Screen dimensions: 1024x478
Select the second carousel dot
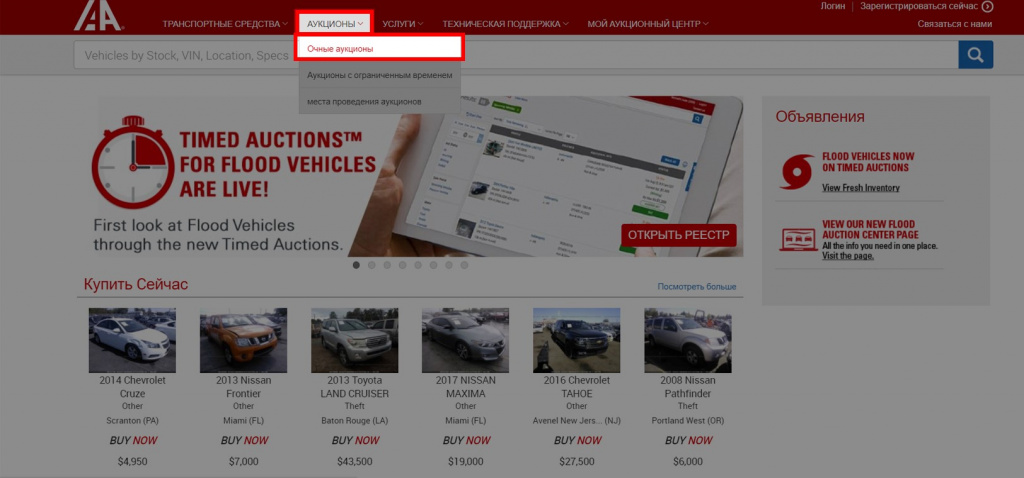tap(372, 265)
